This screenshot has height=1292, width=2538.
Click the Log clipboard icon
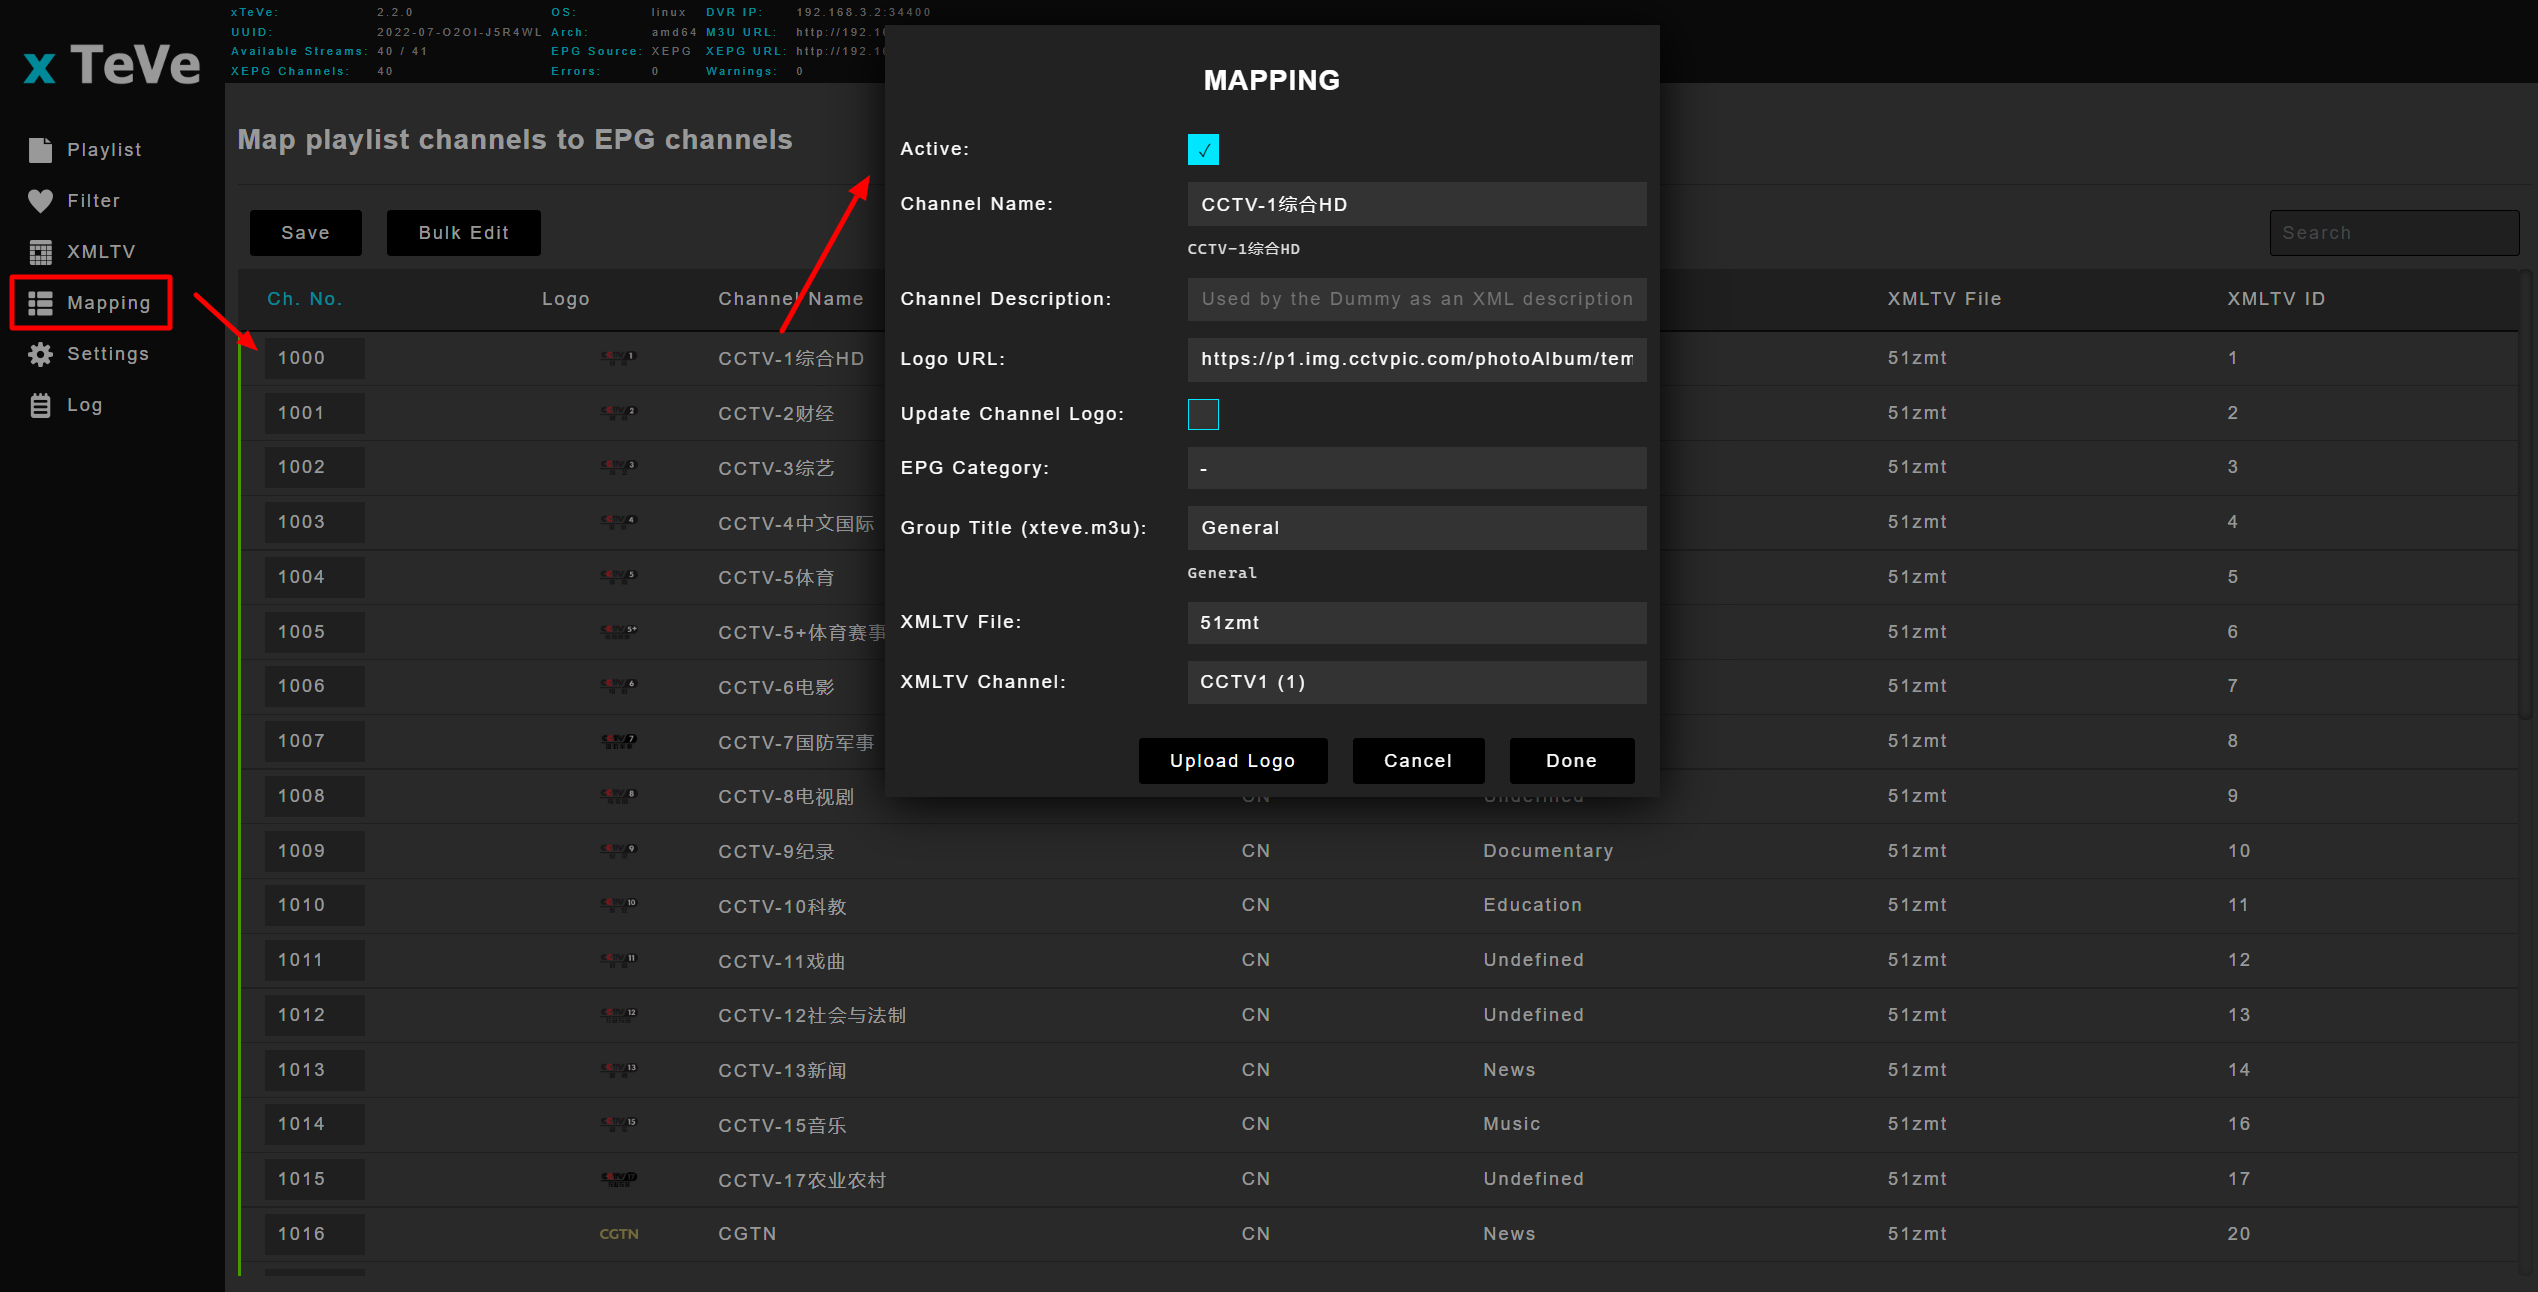40,405
